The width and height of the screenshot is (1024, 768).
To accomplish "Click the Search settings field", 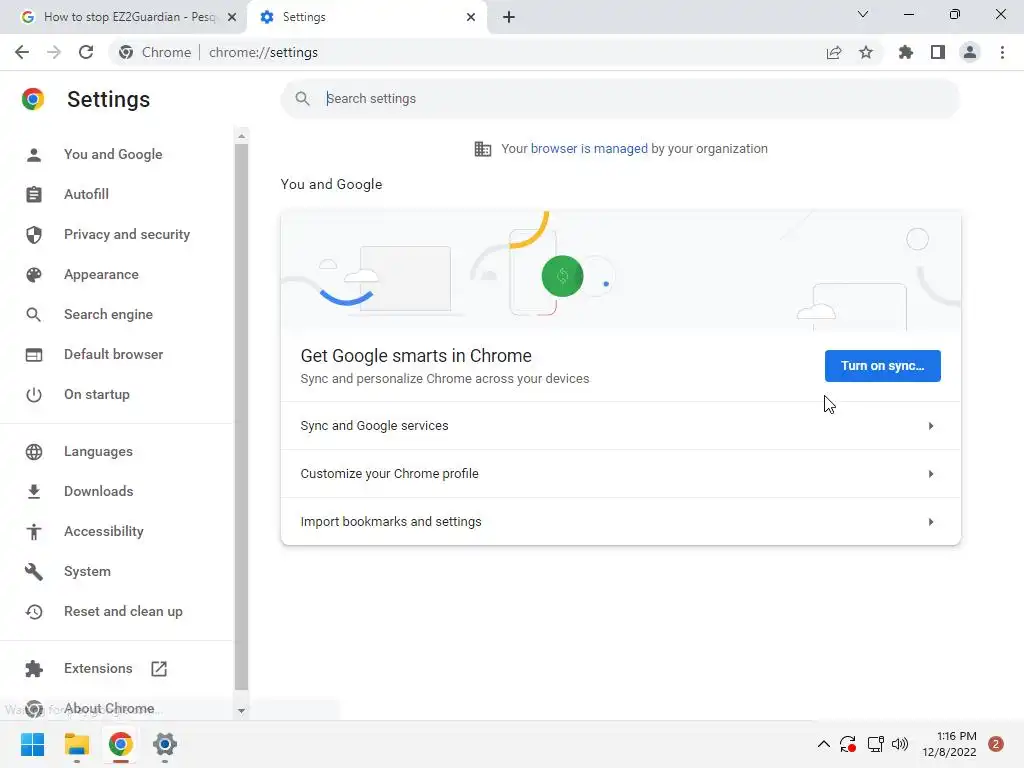I will [620, 99].
